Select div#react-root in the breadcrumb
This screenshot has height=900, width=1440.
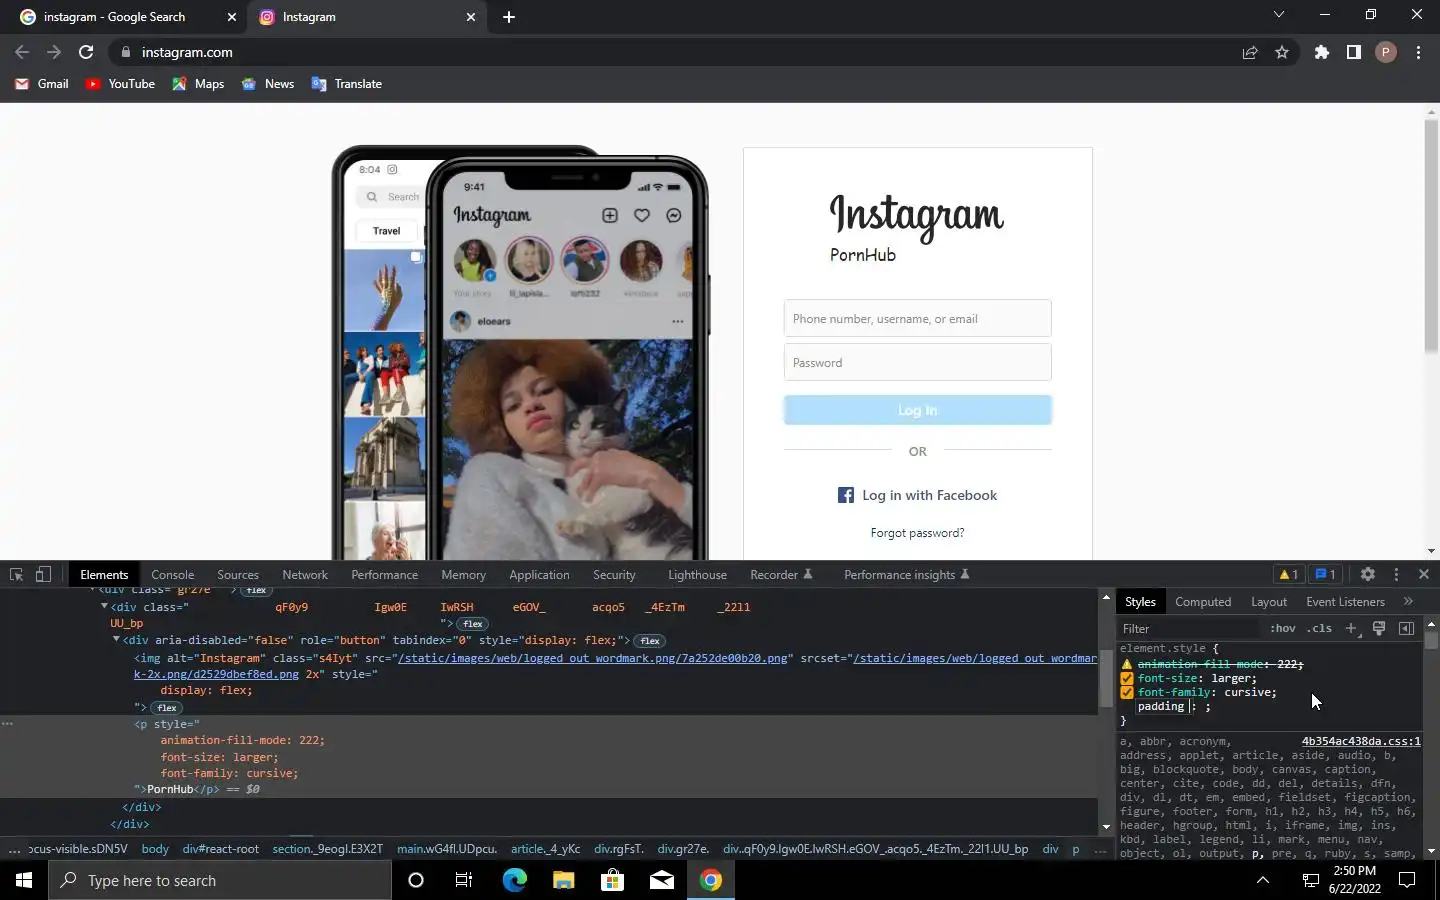[x=220, y=849]
